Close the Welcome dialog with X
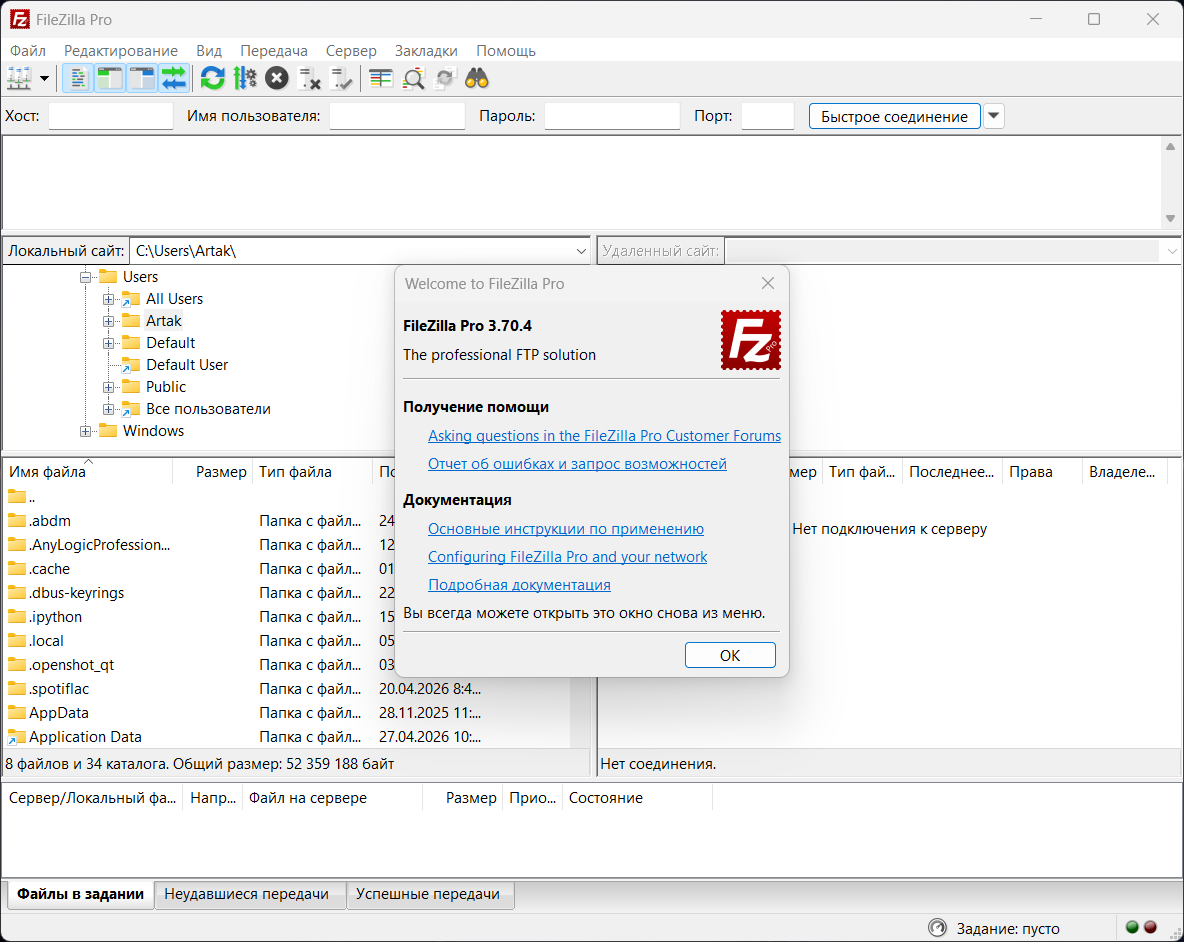The width and height of the screenshot is (1184, 942). (x=768, y=283)
